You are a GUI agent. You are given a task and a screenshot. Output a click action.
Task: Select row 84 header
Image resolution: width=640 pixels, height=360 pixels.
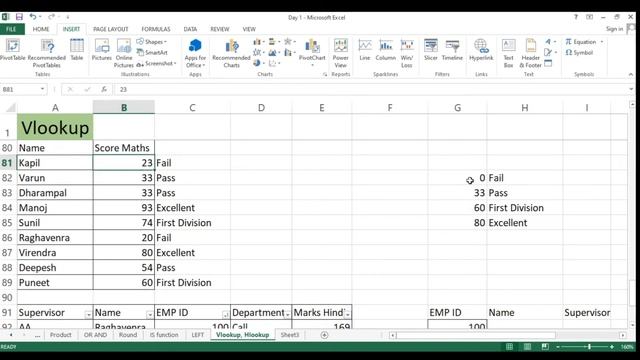click(x=7, y=208)
